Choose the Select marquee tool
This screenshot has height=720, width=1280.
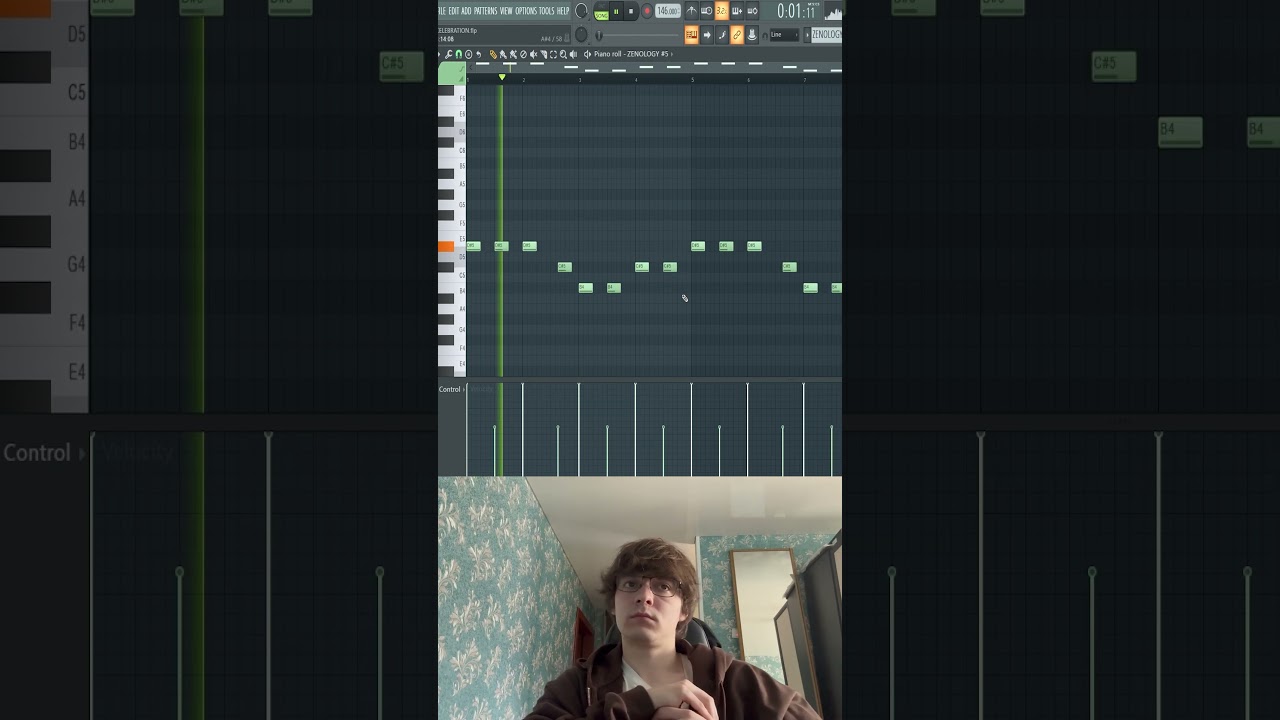[x=553, y=54]
